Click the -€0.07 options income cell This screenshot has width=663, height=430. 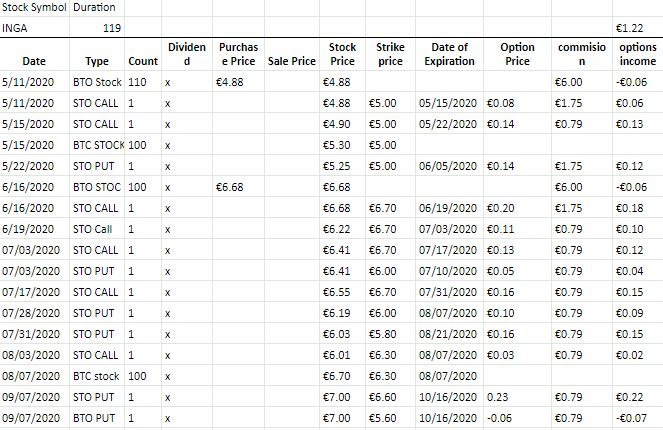click(637, 418)
